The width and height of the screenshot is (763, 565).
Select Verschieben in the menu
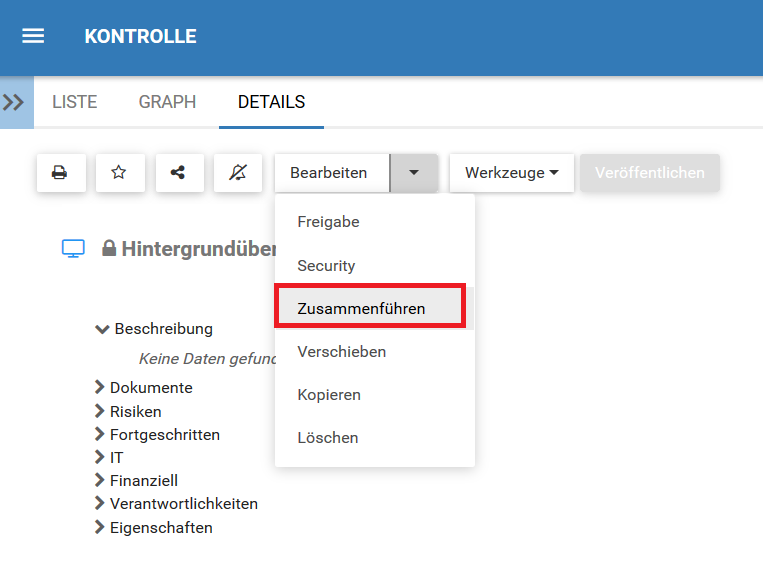pyautogui.click(x=375, y=352)
